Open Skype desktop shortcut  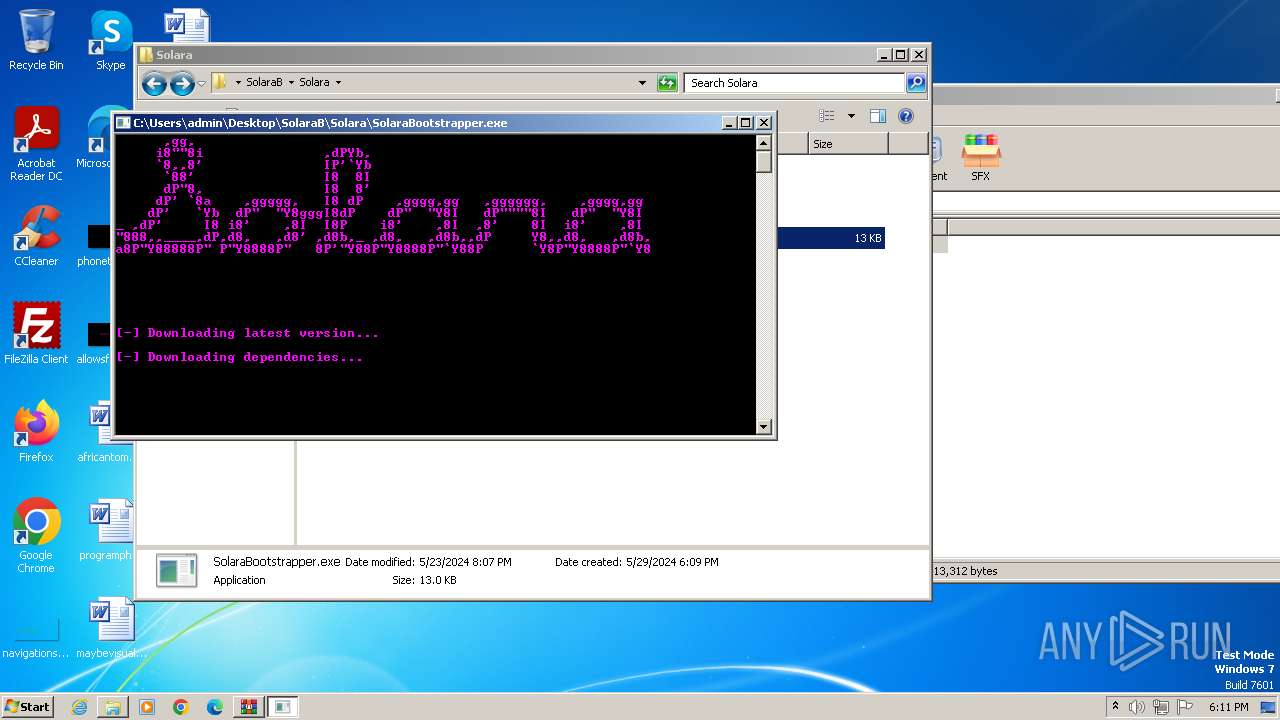110,40
